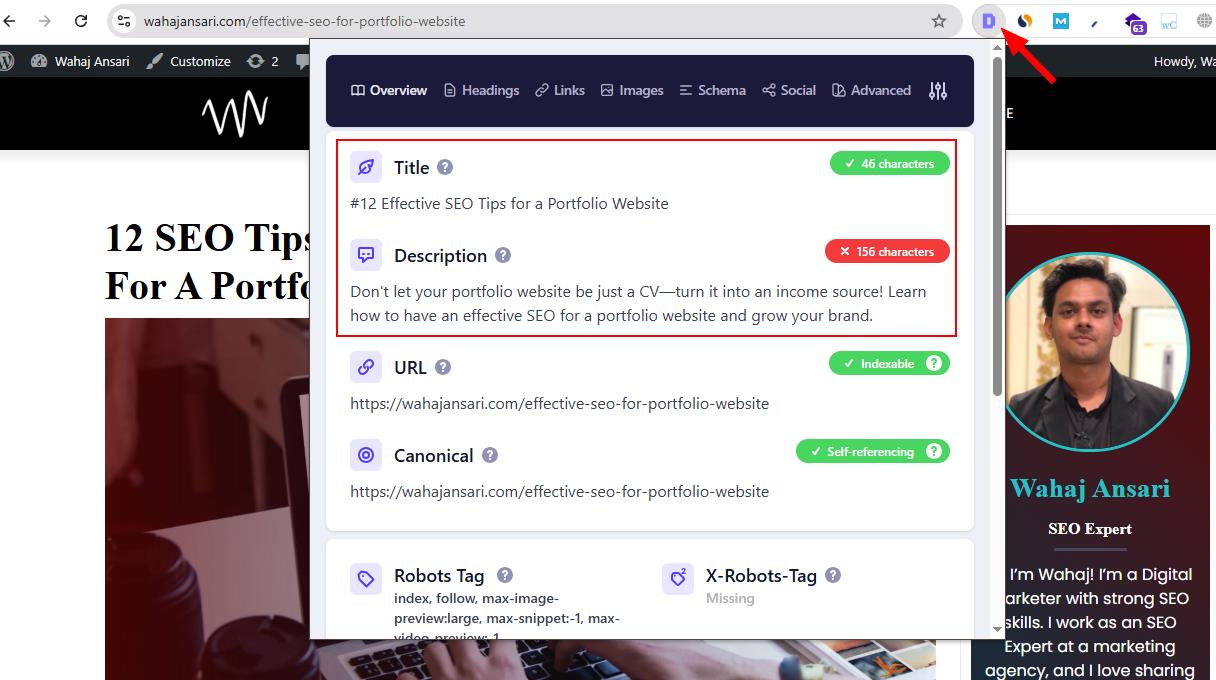This screenshot has width=1216, height=680.
Task: Click the Description help question mark
Action: click(503, 256)
